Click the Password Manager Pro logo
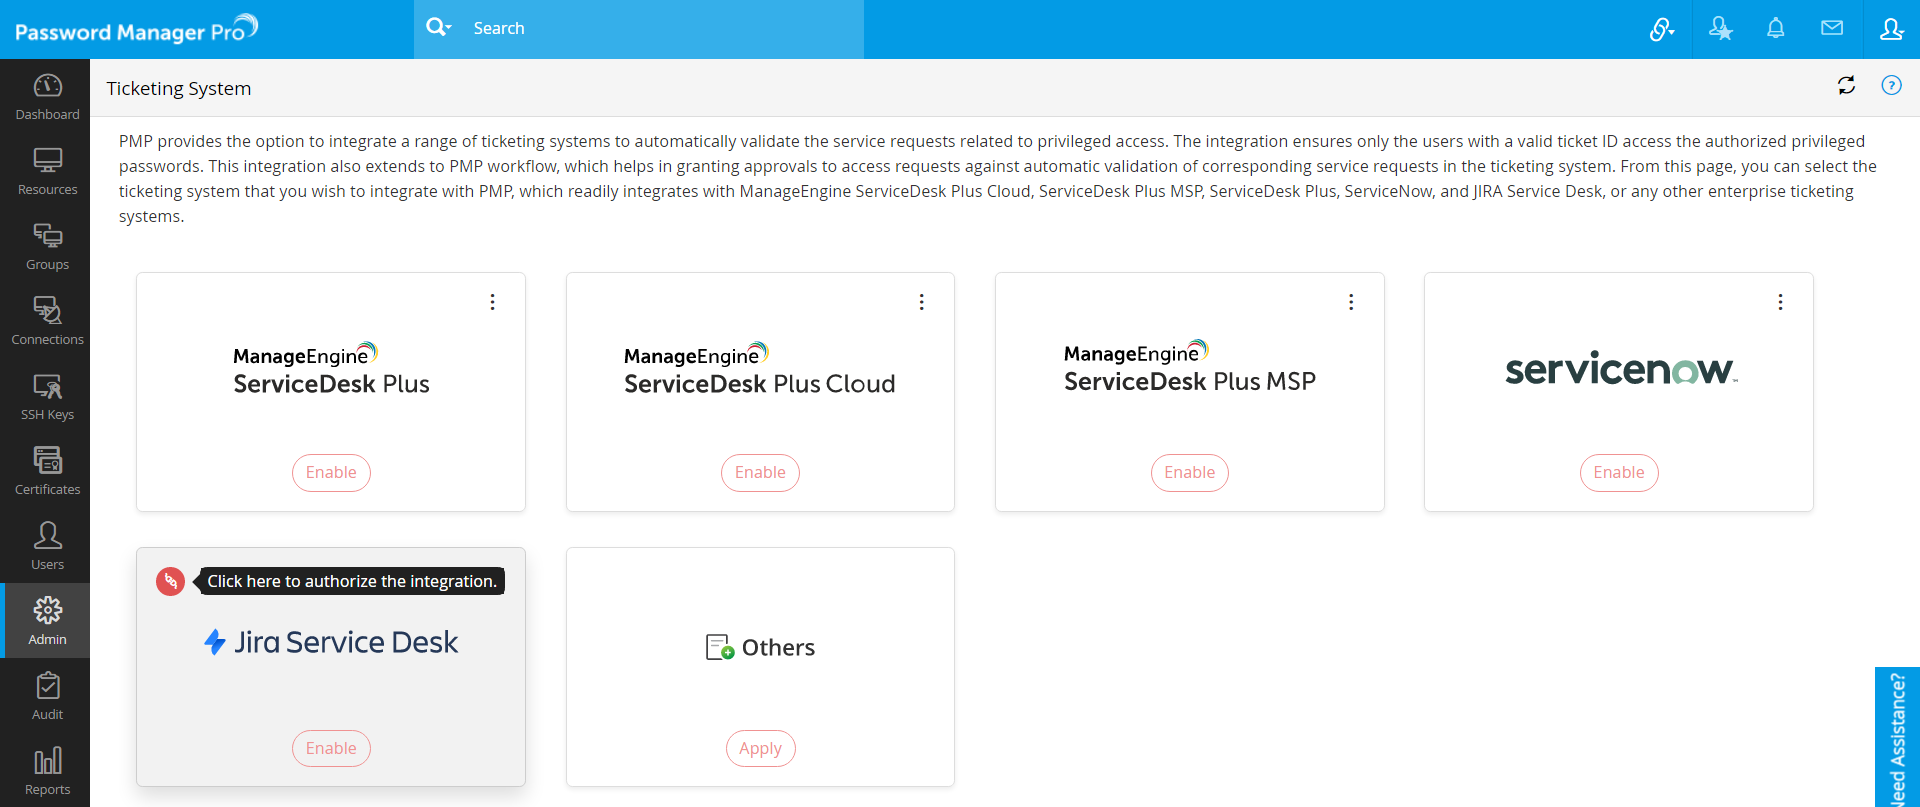Viewport: 1920px width, 807px height. [137, 29]
